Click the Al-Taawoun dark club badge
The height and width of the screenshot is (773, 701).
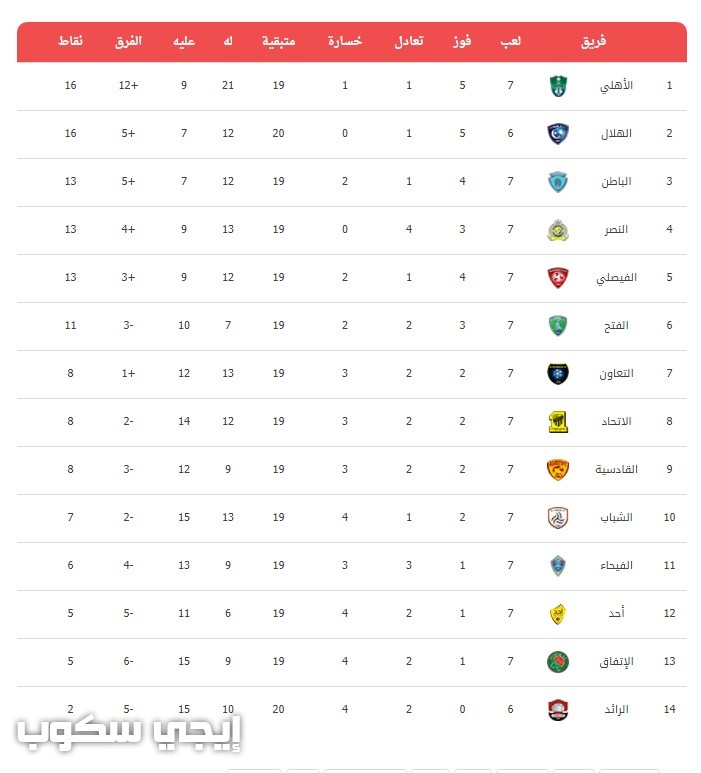click(x=558, y=374)
